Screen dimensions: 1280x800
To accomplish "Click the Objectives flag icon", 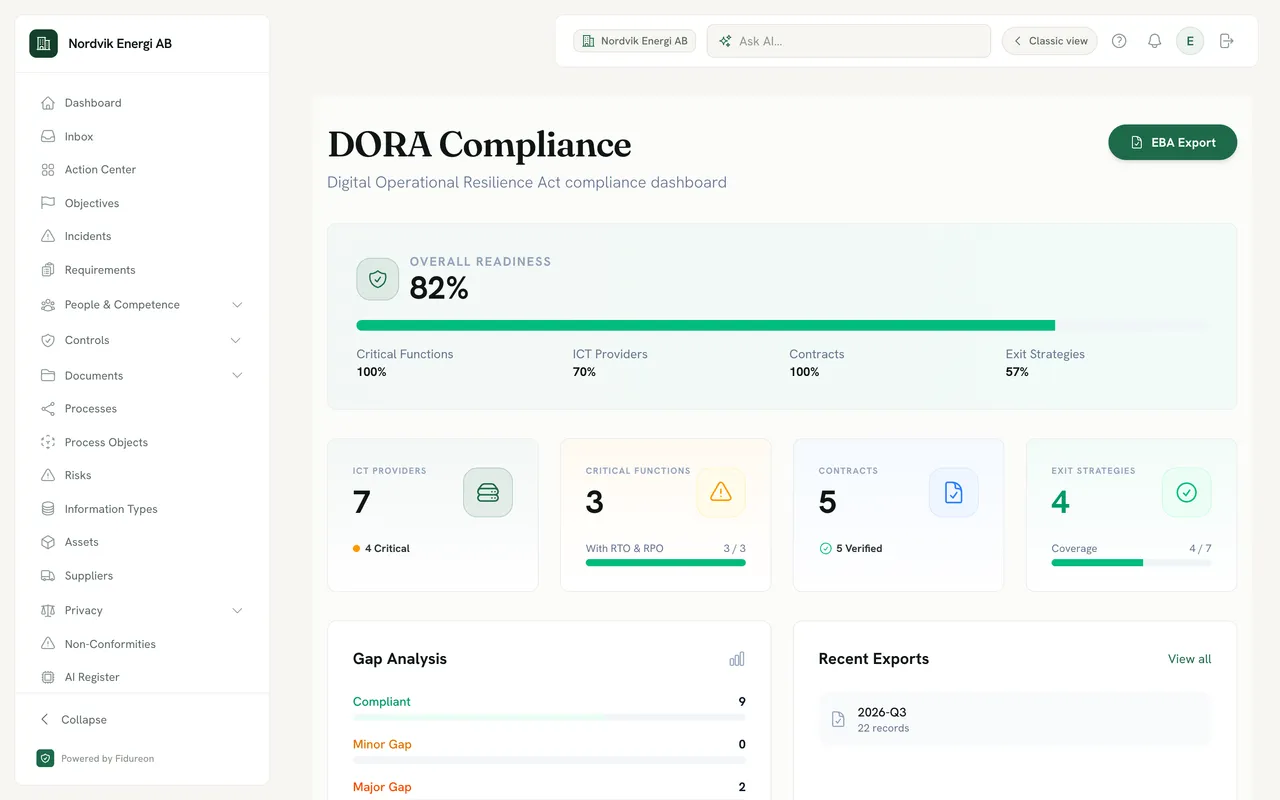I will coord(48,203).
